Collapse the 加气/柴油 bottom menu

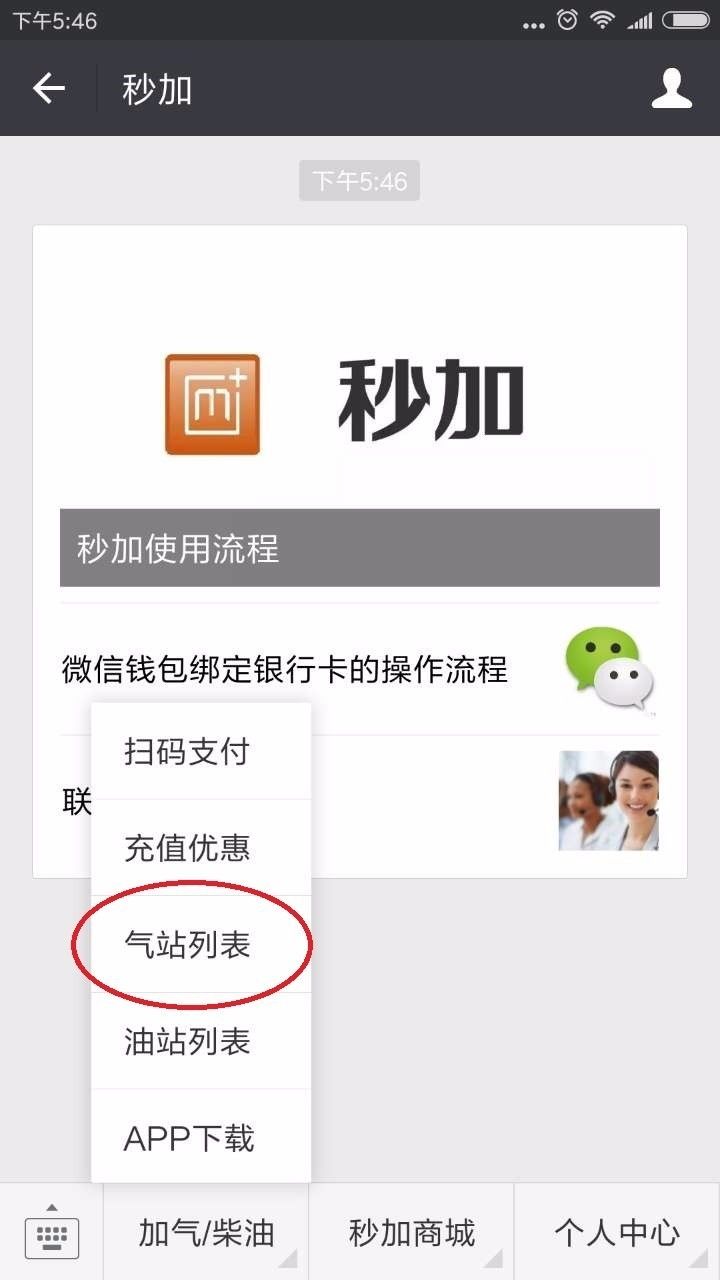point(206,1232)
